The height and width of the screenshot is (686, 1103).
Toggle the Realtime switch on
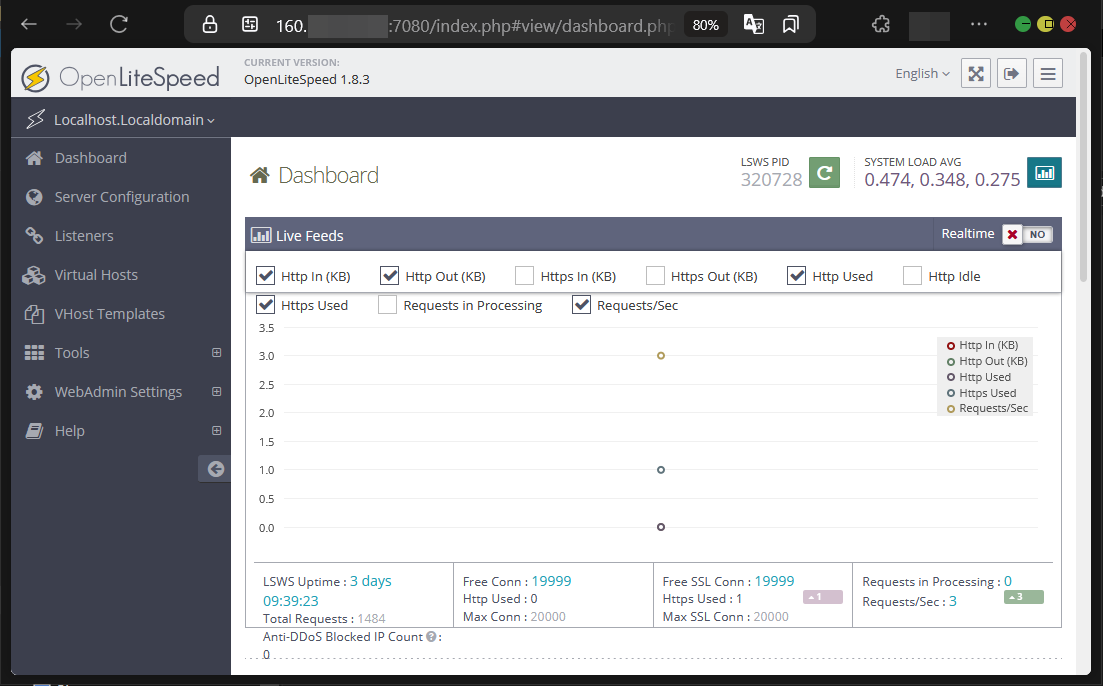click(1027, 234)
